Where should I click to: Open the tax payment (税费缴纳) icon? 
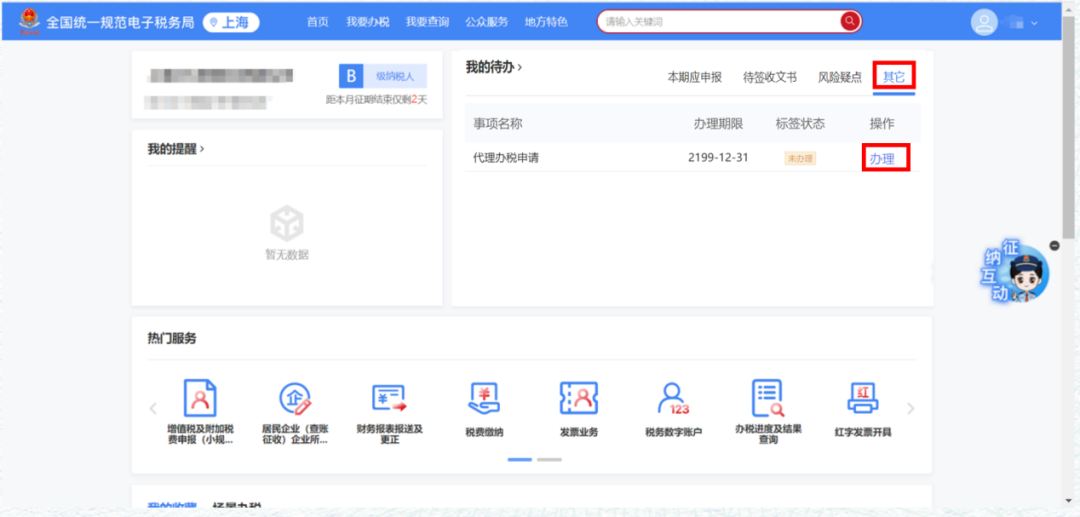[484, 399]
